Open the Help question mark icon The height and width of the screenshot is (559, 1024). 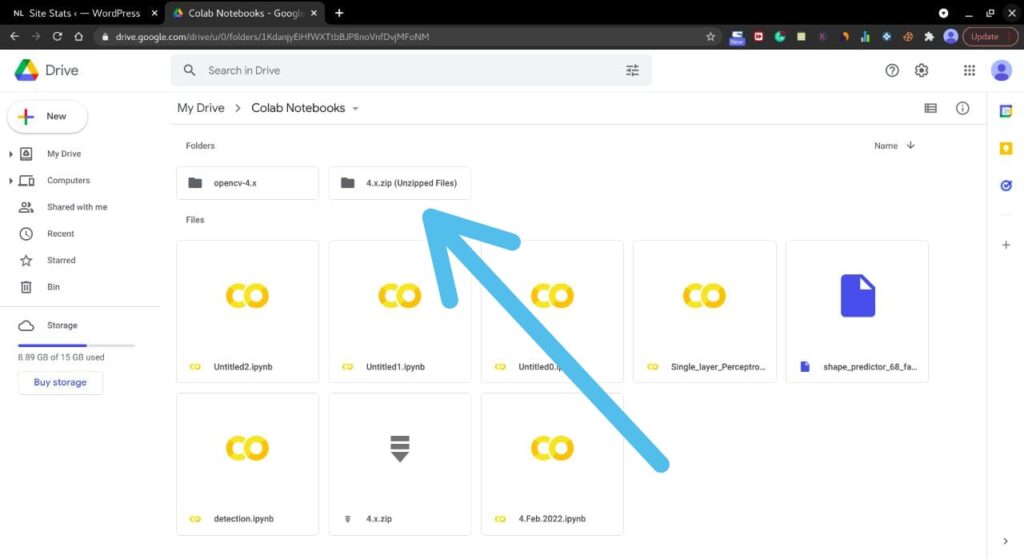[x=892, y=70]
